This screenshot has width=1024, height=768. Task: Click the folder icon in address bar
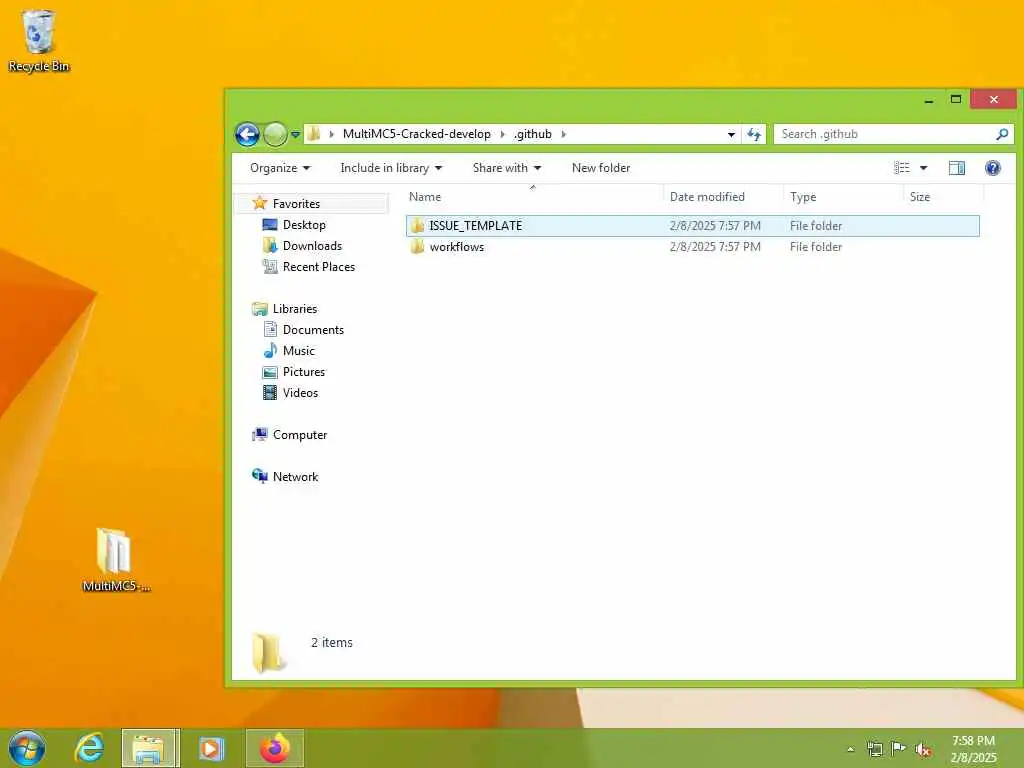[313, 134]
